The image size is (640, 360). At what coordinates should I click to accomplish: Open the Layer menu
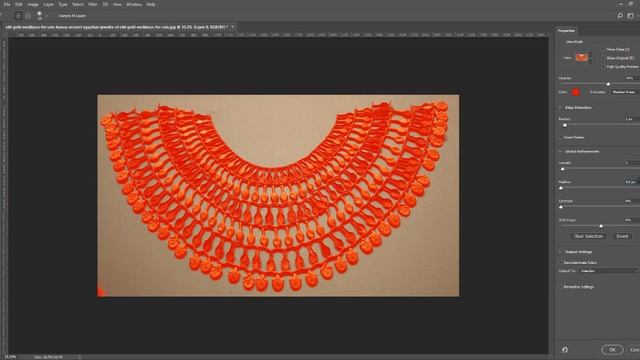click(x=49, y=4)
